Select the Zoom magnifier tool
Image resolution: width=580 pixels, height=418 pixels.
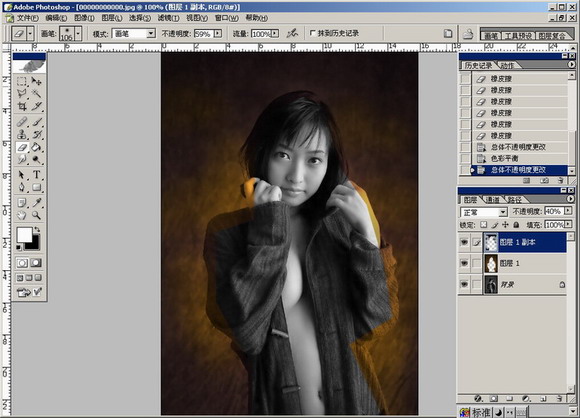(x=36, y=215)
